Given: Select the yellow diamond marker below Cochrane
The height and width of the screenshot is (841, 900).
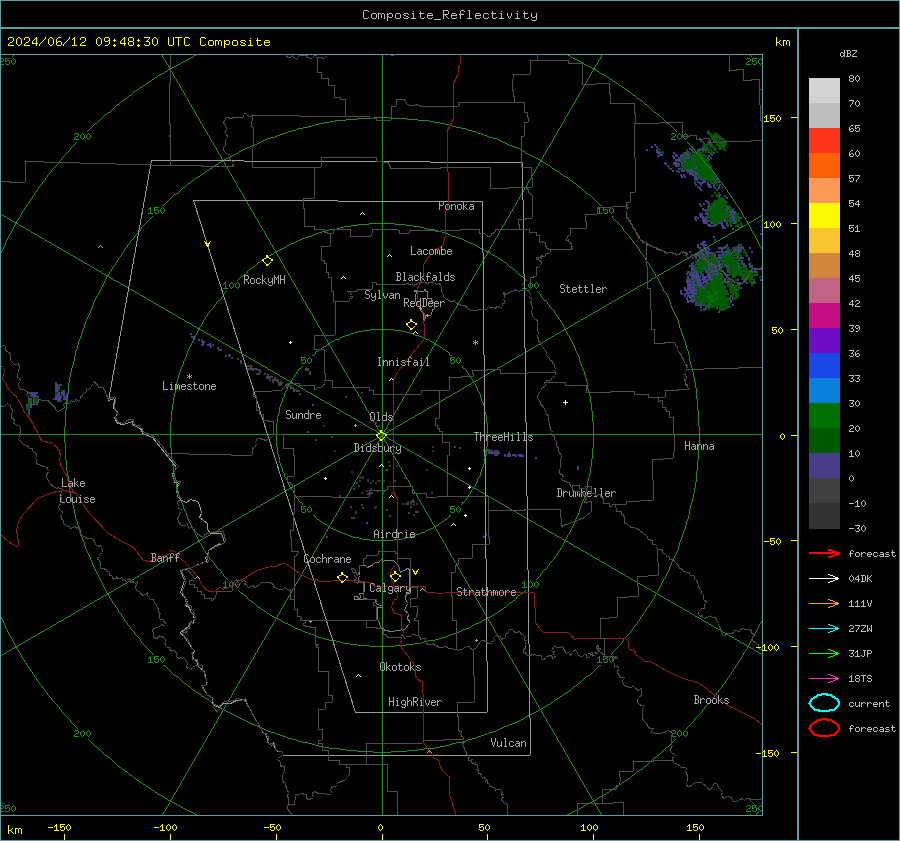Looking at the screenshot, I should (x=342, y=577).
